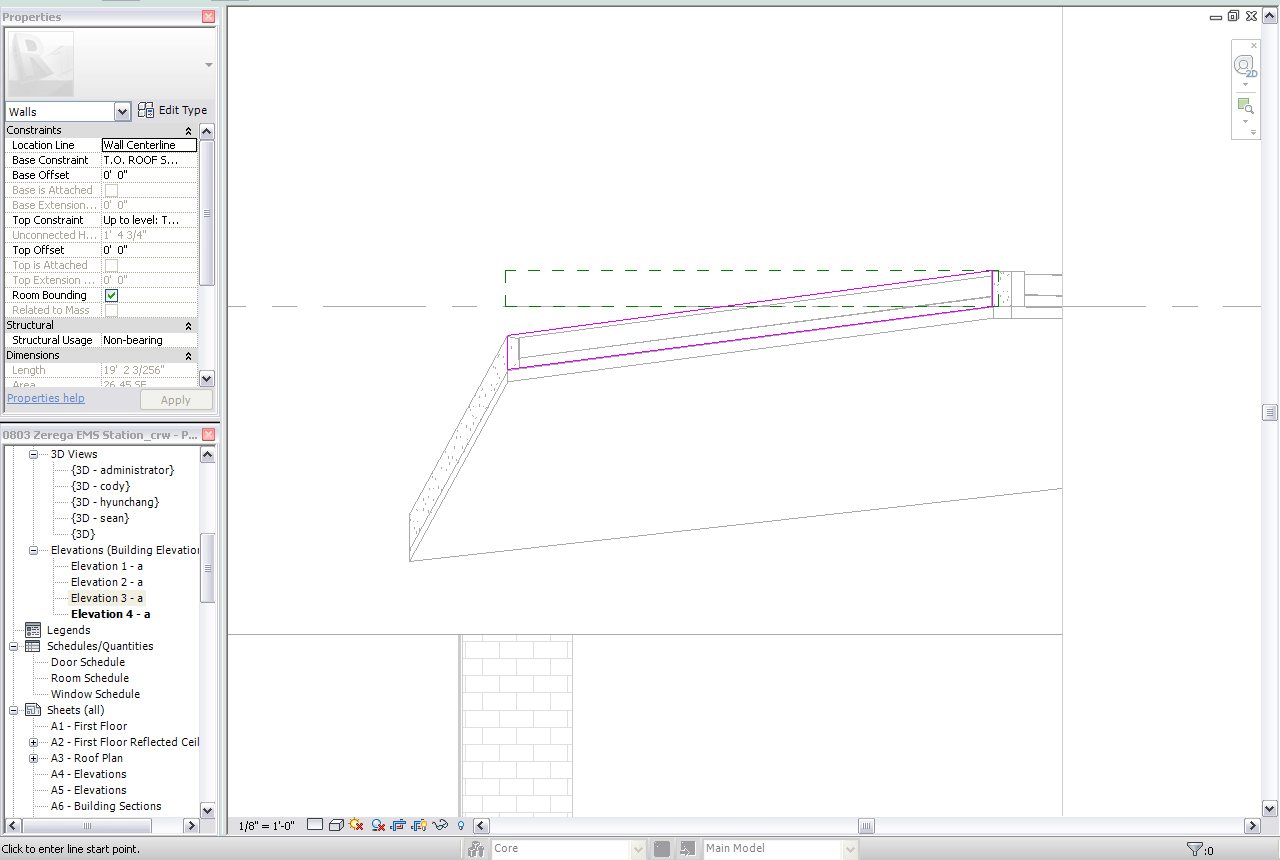Open the type selector dropdown arrow

[x=209, y=65]
